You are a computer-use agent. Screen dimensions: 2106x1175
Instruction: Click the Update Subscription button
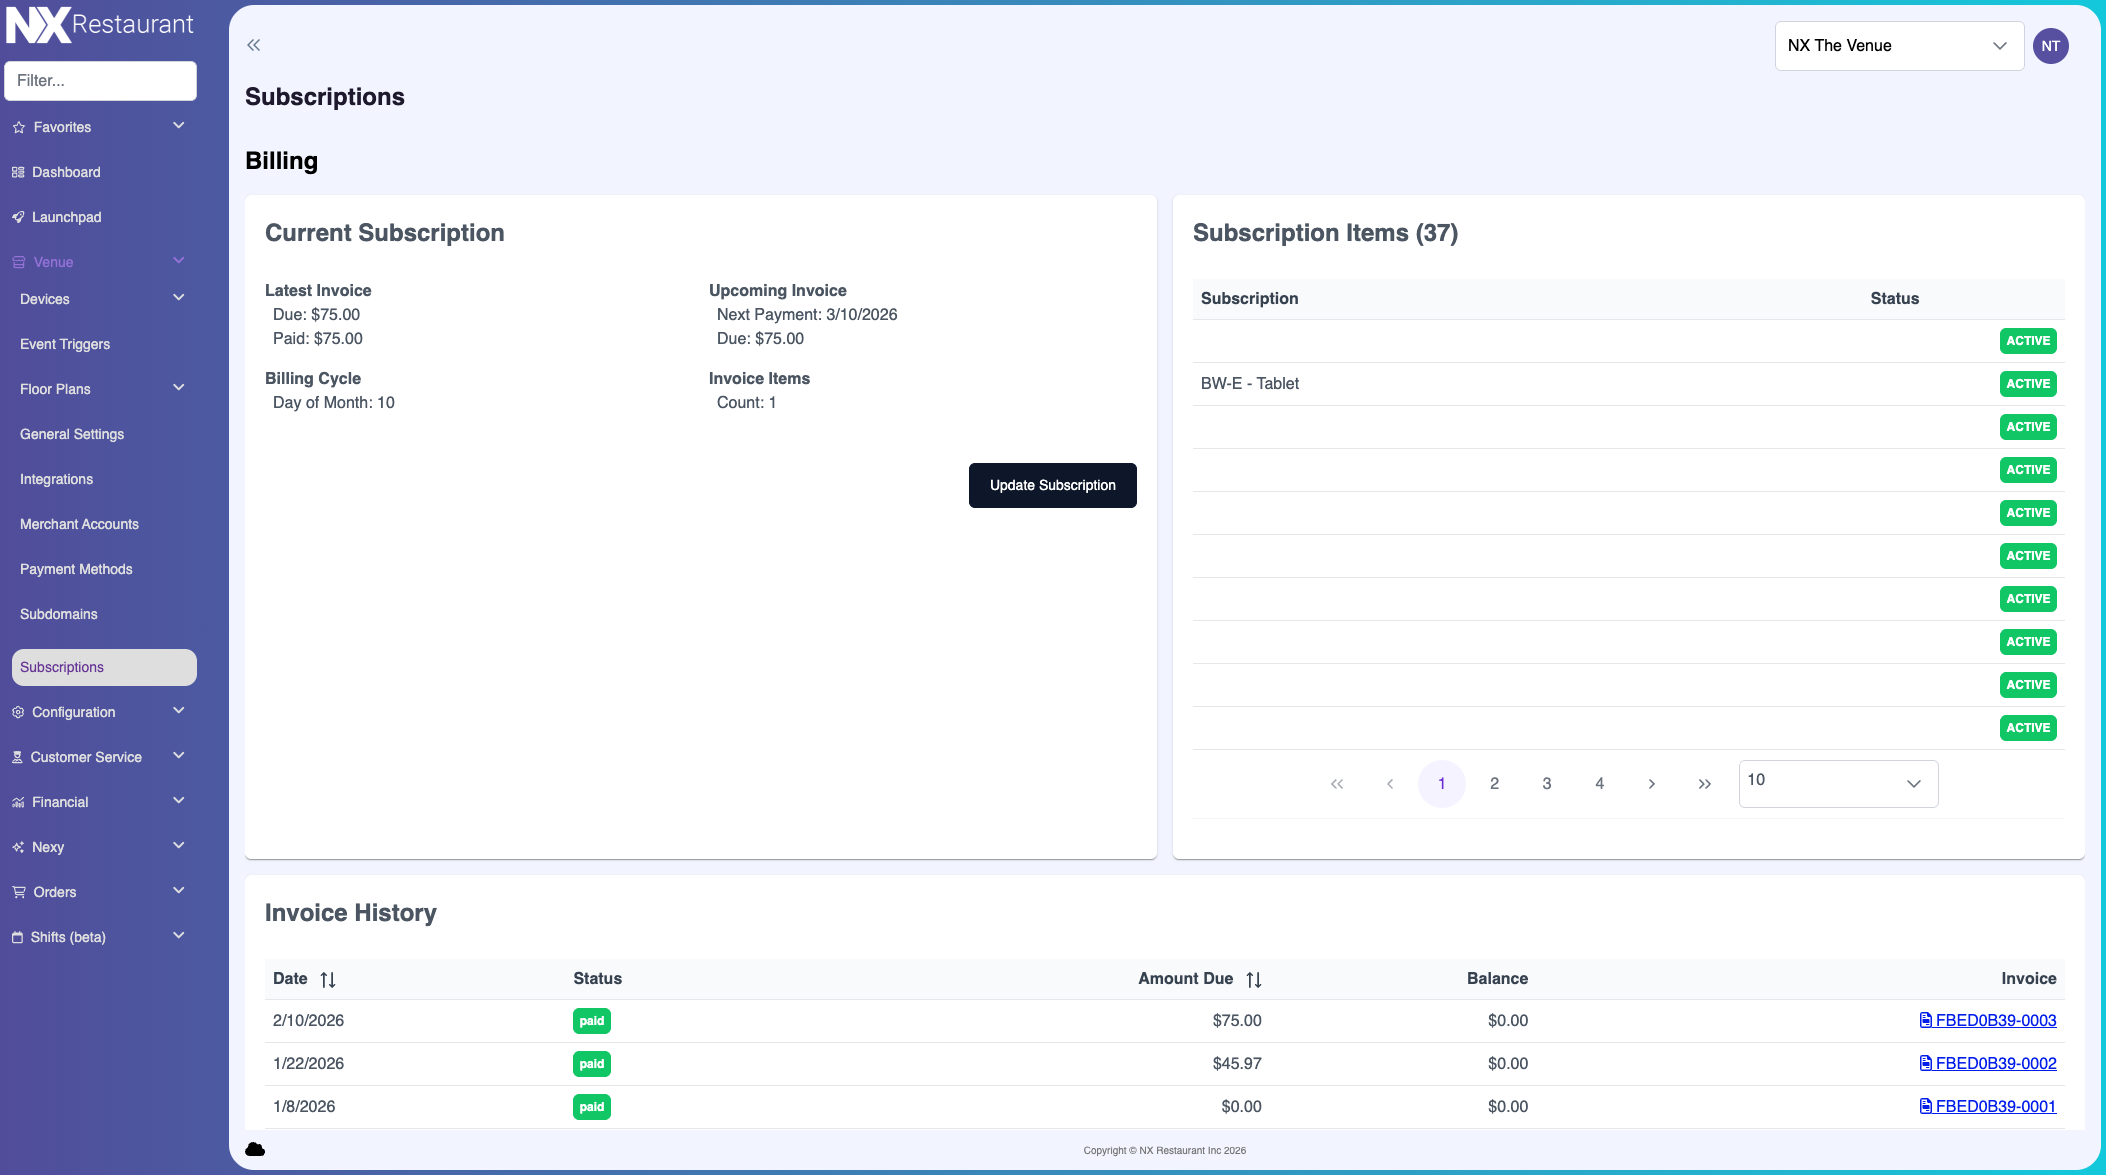(x=1052, y=485)
